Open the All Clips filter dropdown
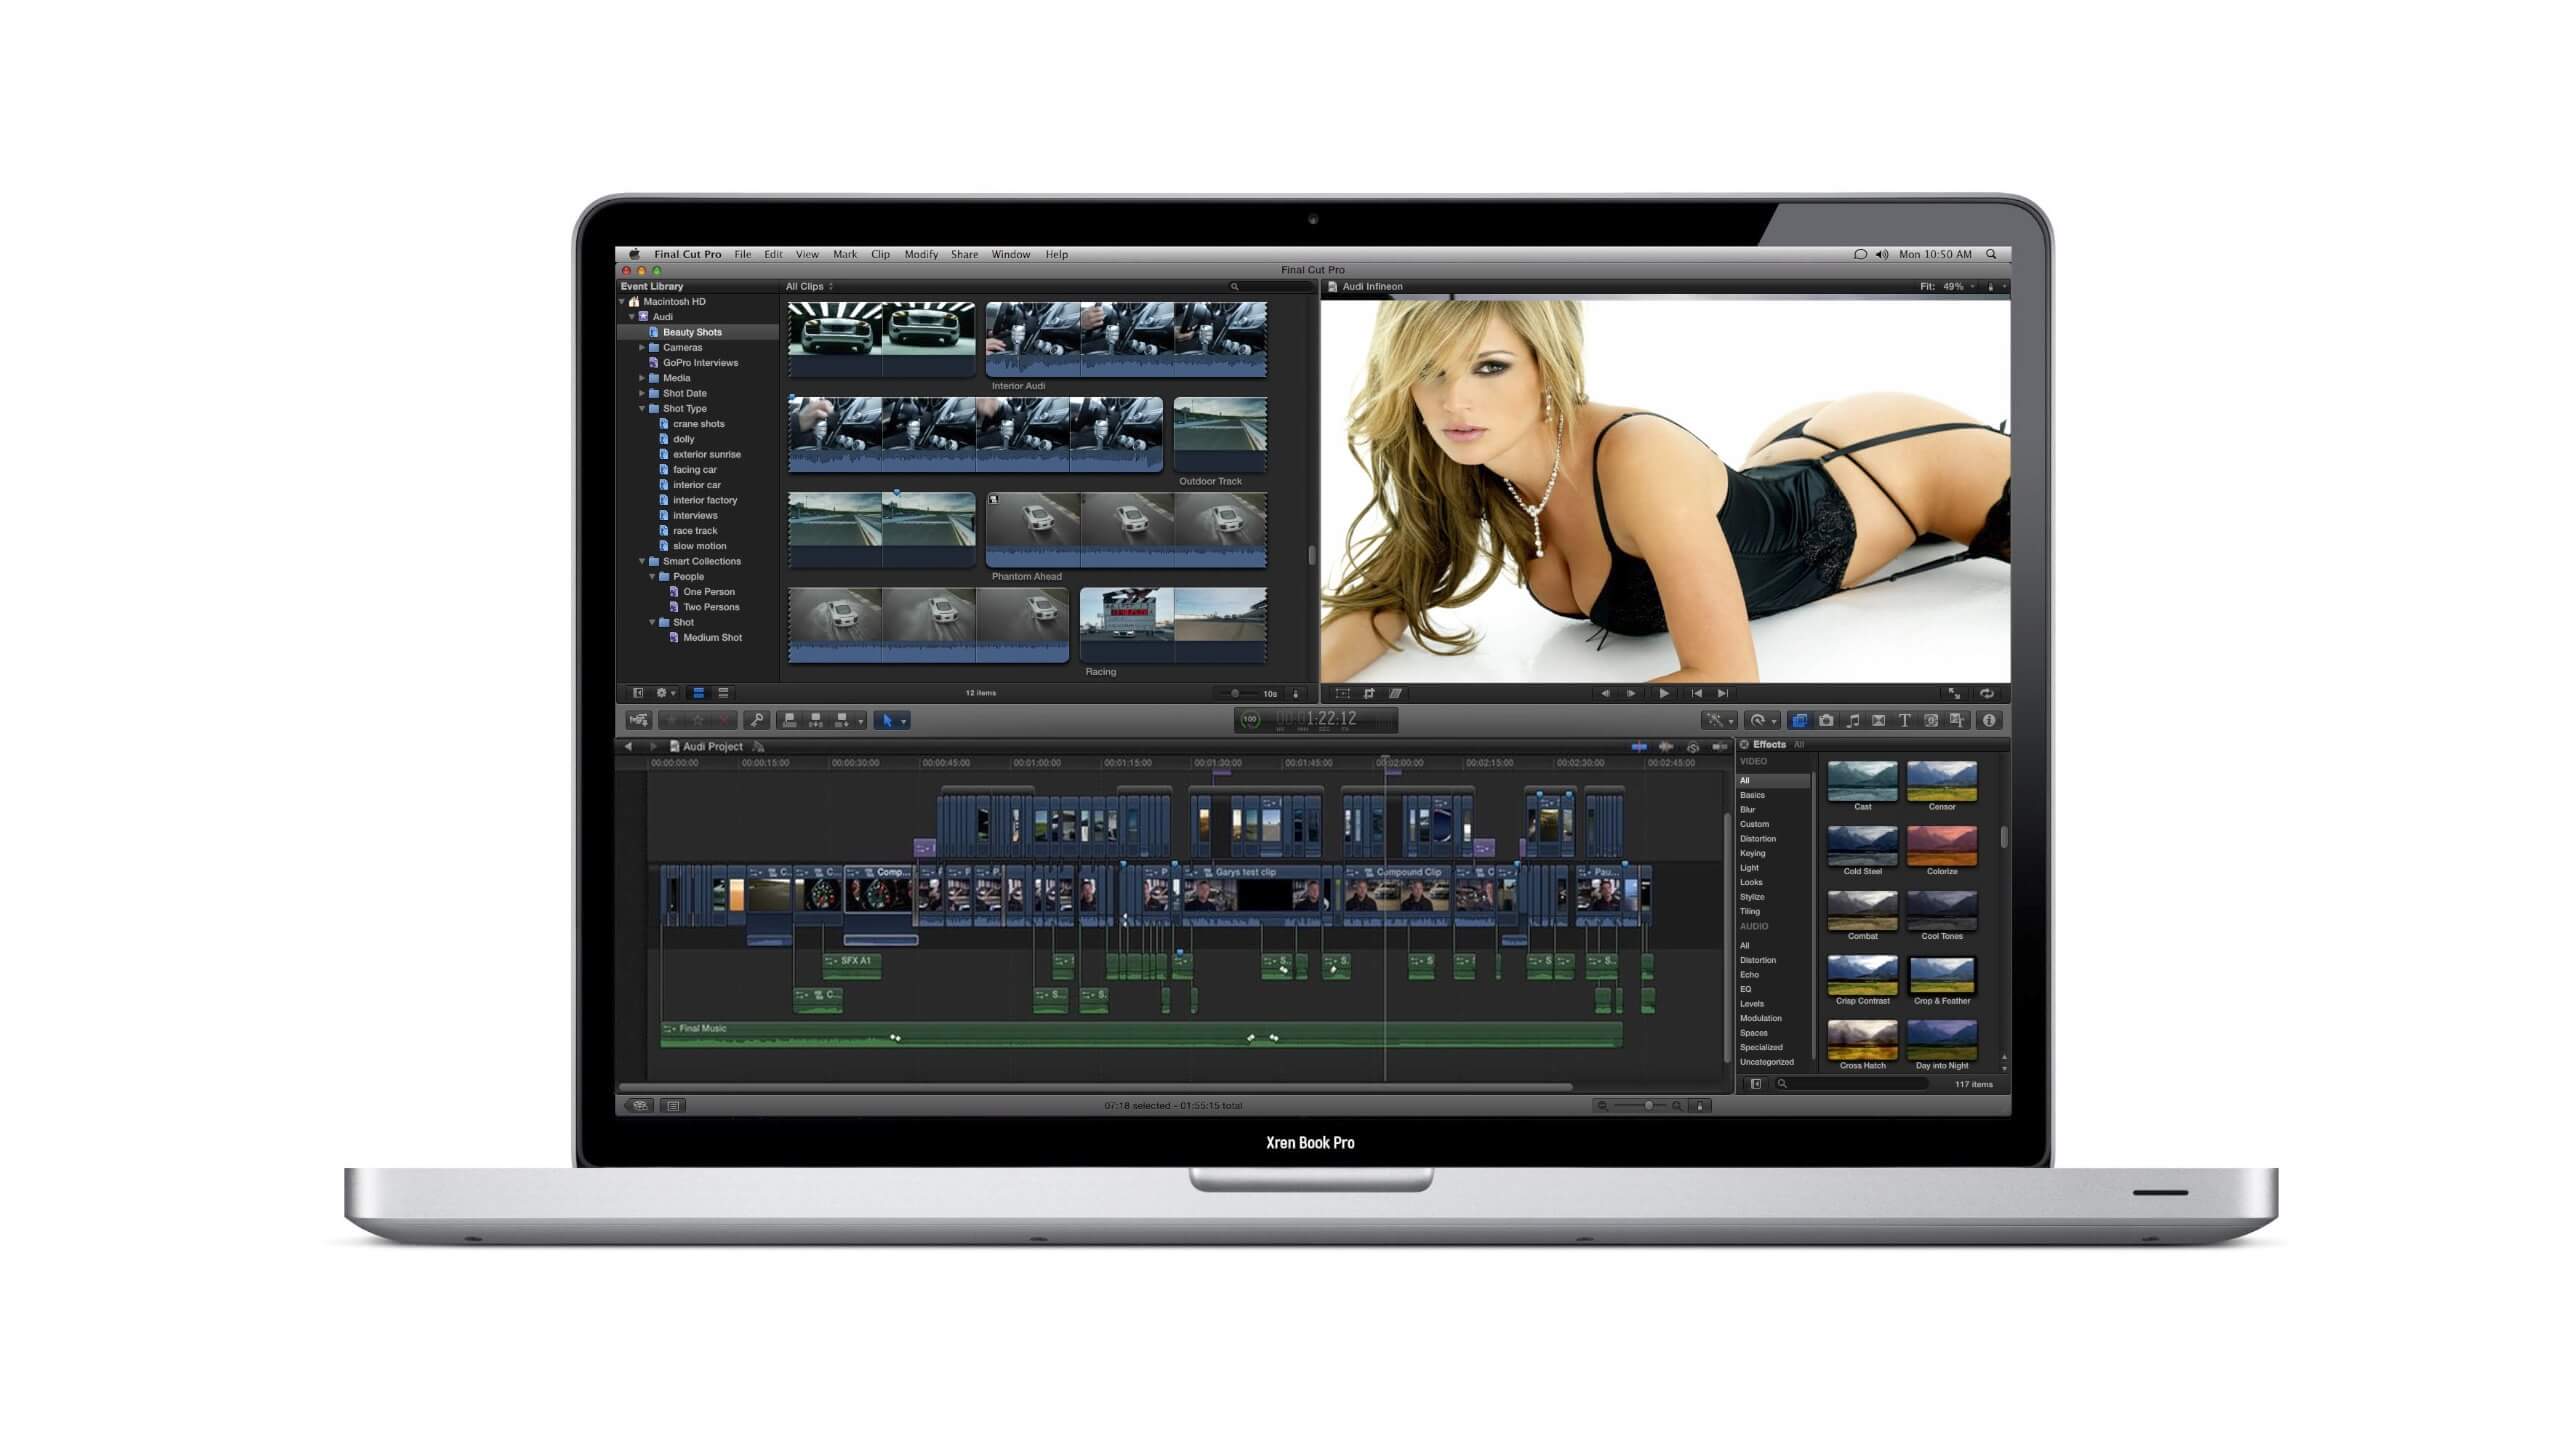2560x1440 pixels. (809, 286)
